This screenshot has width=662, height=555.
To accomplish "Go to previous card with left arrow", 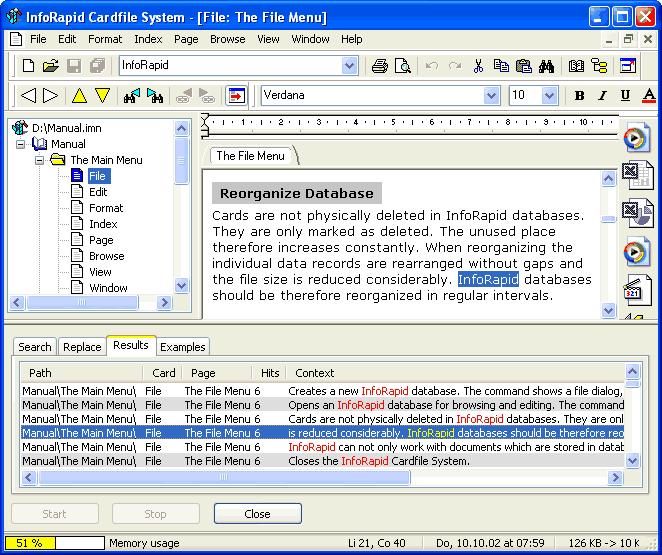I will pyautogui.click(x=28, y=95).
